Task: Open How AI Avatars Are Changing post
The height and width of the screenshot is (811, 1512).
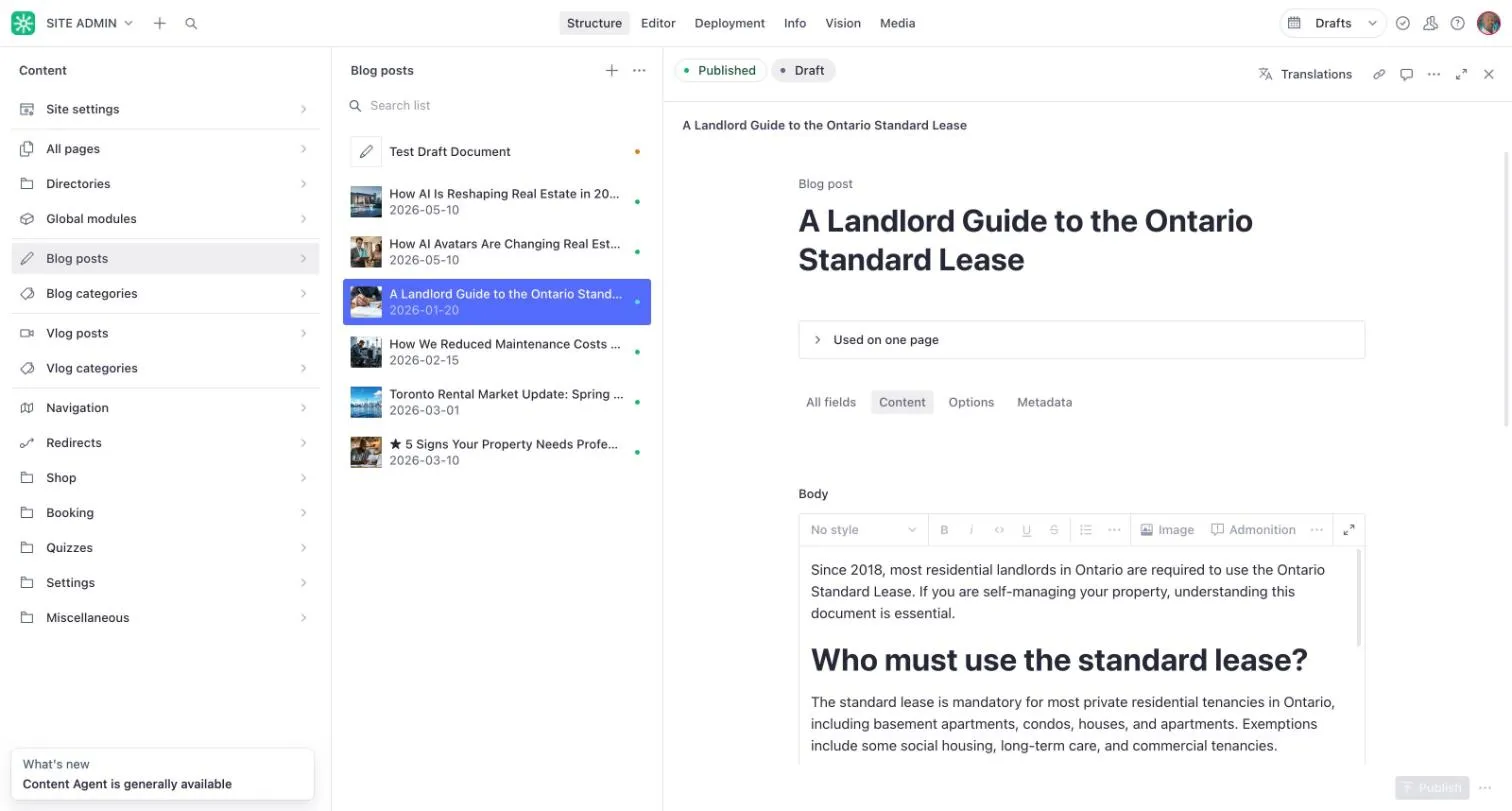Action: [497, 252]
